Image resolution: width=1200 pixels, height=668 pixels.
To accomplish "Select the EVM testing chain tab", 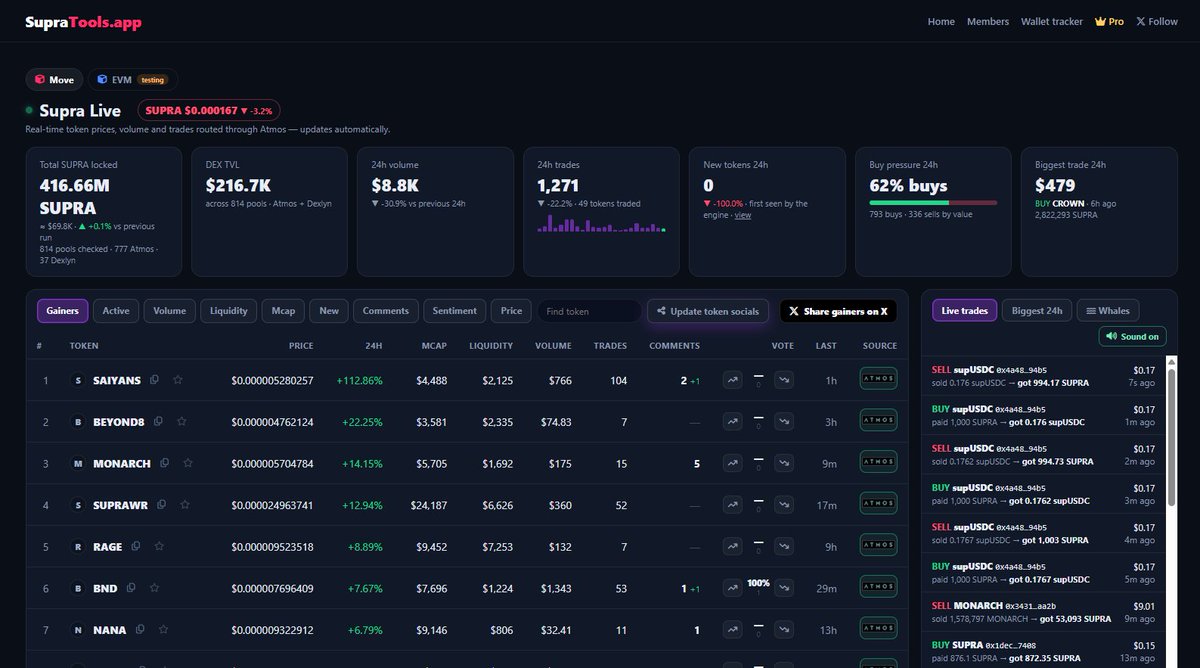I will [x=133, y=79].
